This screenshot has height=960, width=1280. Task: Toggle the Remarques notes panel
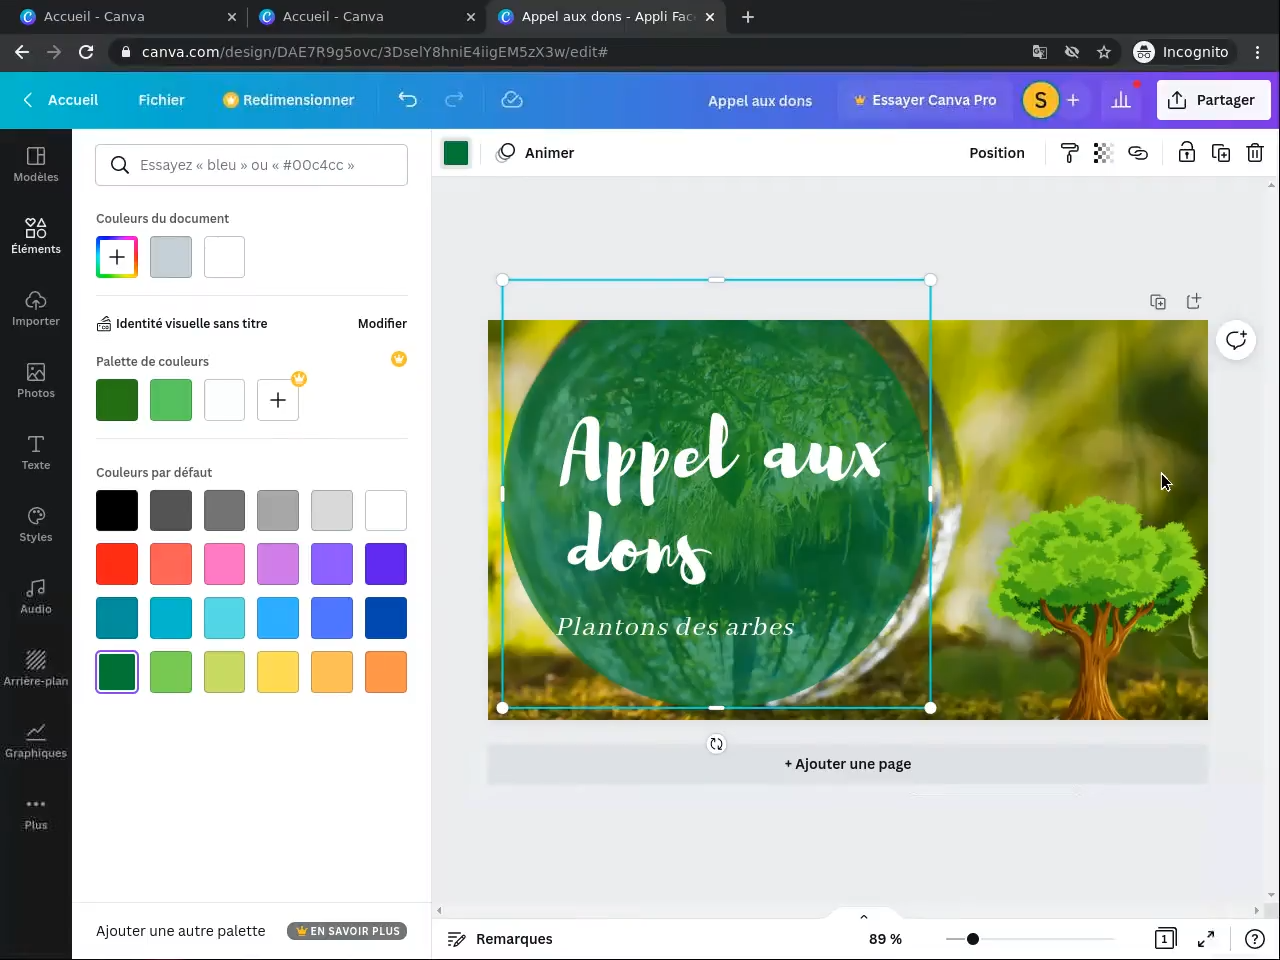point(500,939)
